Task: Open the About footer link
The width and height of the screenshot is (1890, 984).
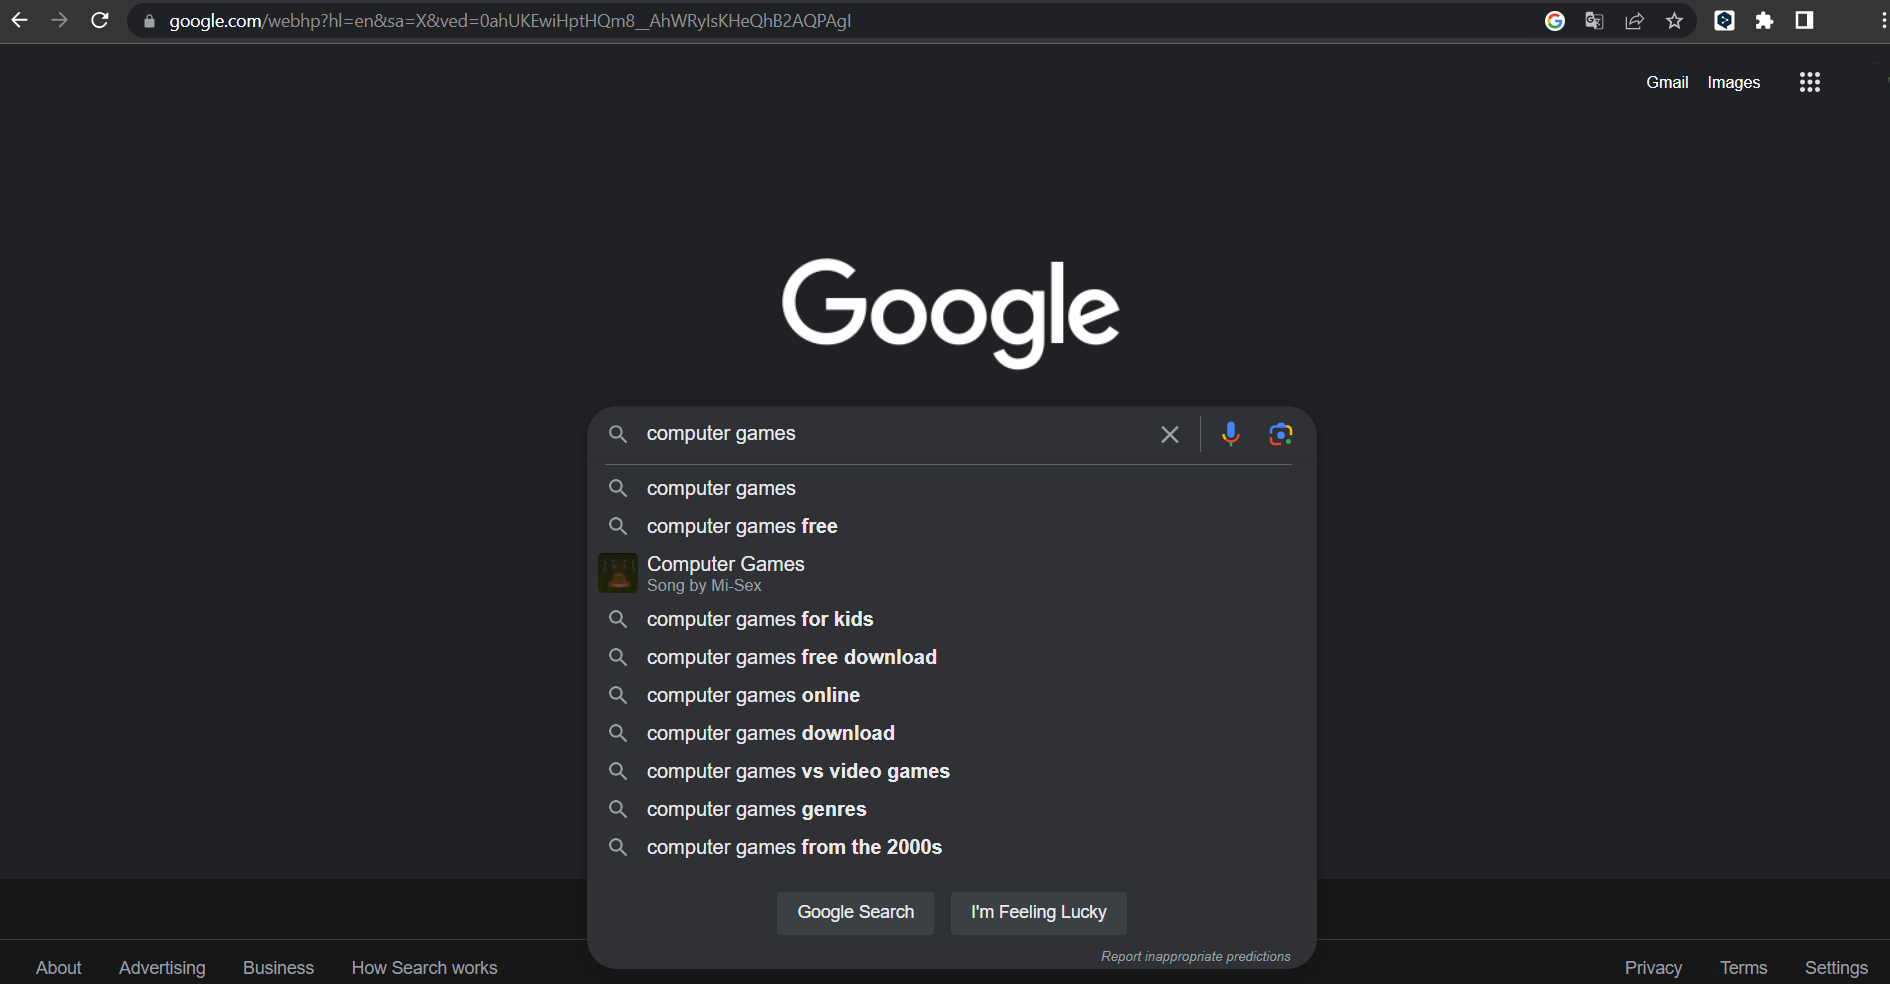Action: tap(59, 968)
